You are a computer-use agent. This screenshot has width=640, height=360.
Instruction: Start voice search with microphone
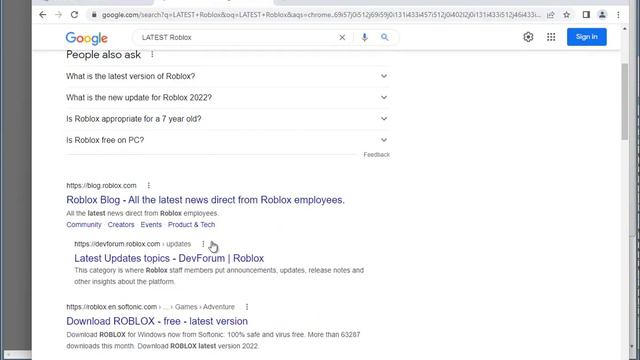pyautogui.click(x=364, y=38)
